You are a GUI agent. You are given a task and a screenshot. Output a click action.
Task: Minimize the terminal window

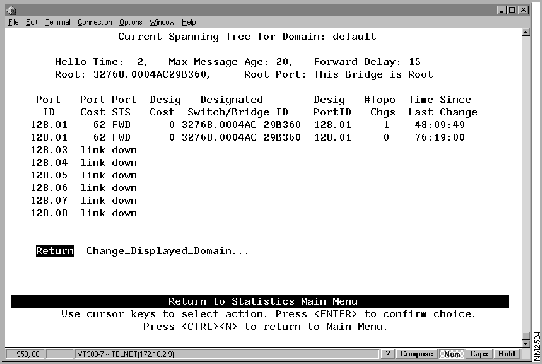coord(502,10)
